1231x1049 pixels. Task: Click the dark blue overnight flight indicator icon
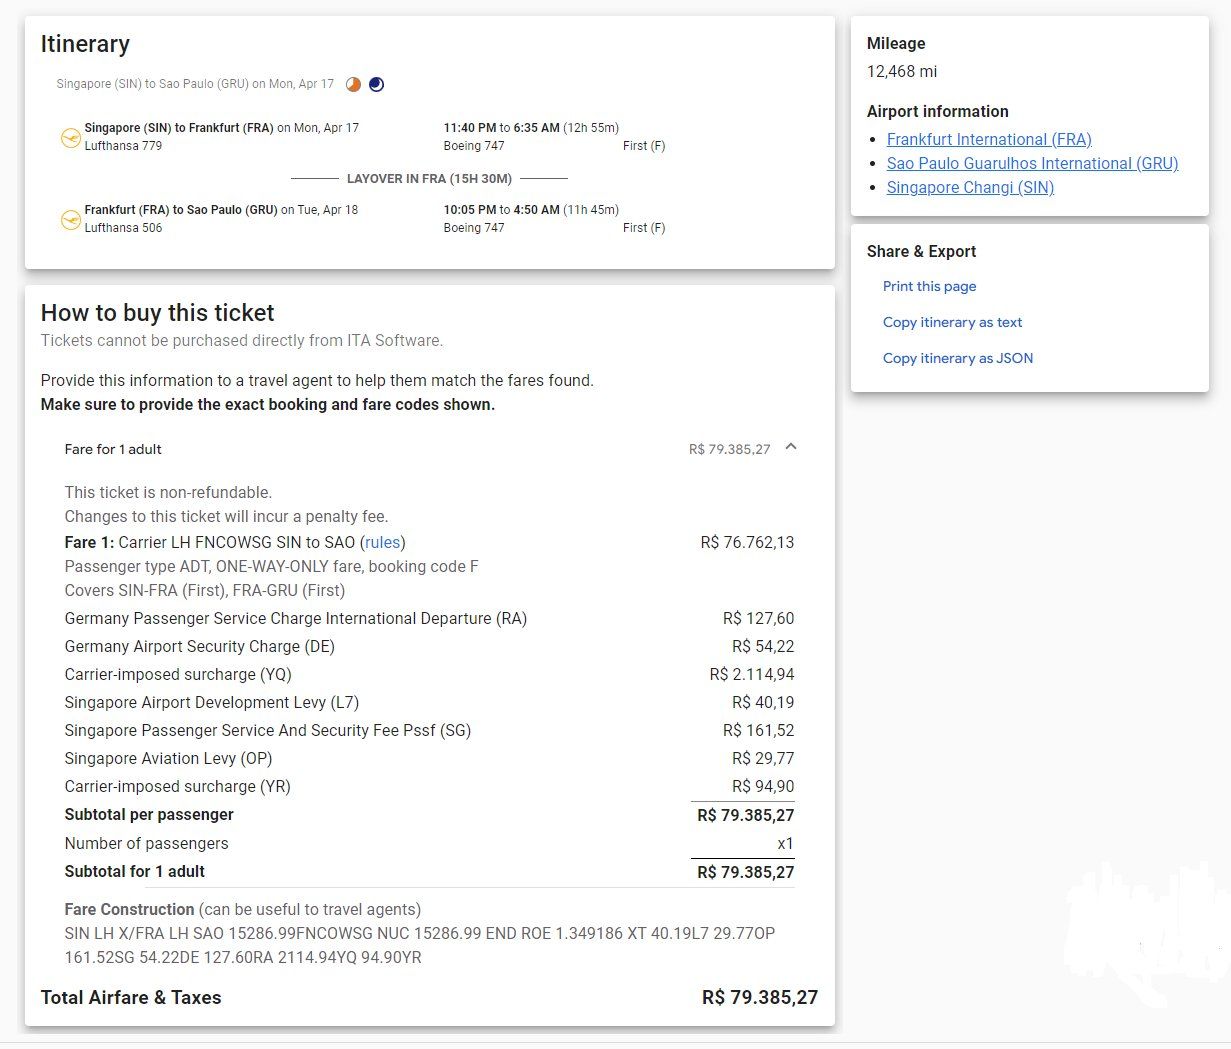376,84
